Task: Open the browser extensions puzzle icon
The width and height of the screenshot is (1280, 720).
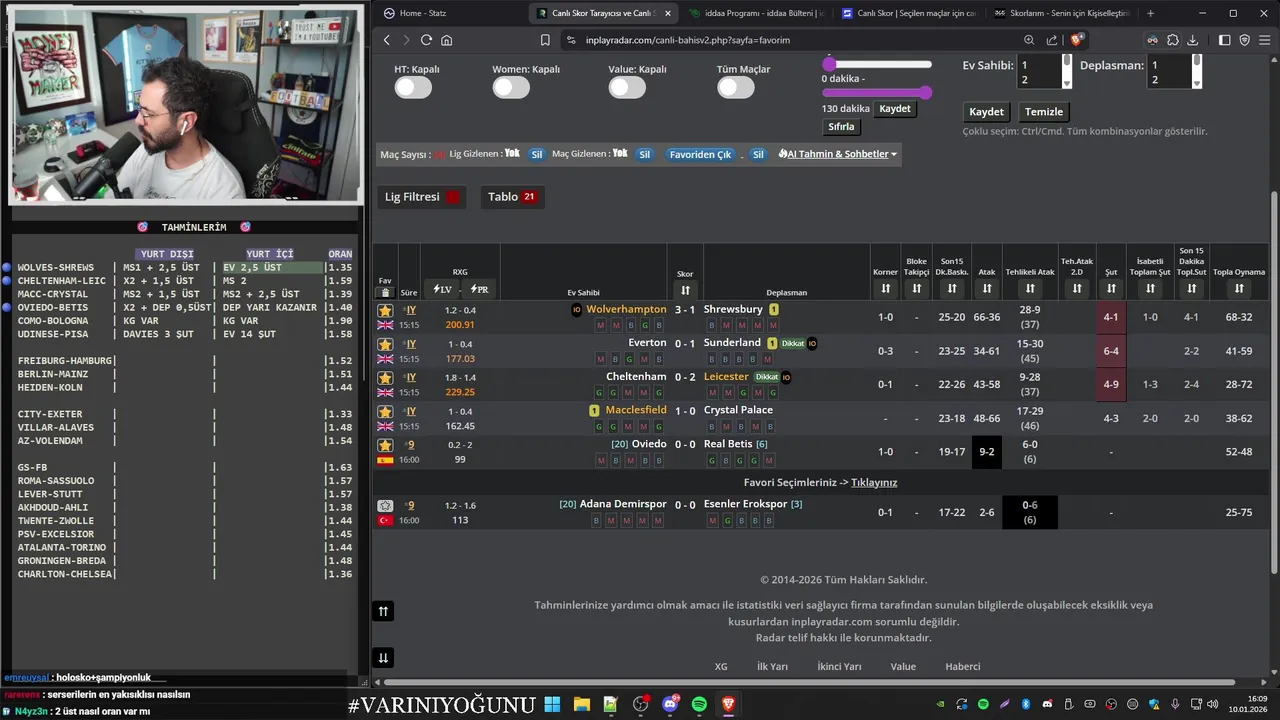Action: point(1173,40)
